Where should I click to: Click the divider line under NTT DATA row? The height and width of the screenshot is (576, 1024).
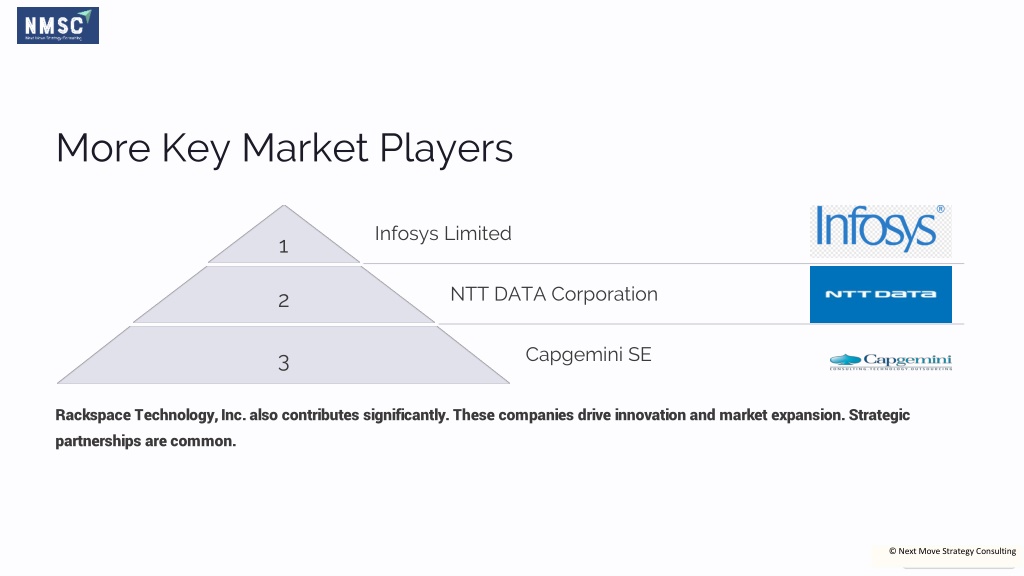point(700,324)
